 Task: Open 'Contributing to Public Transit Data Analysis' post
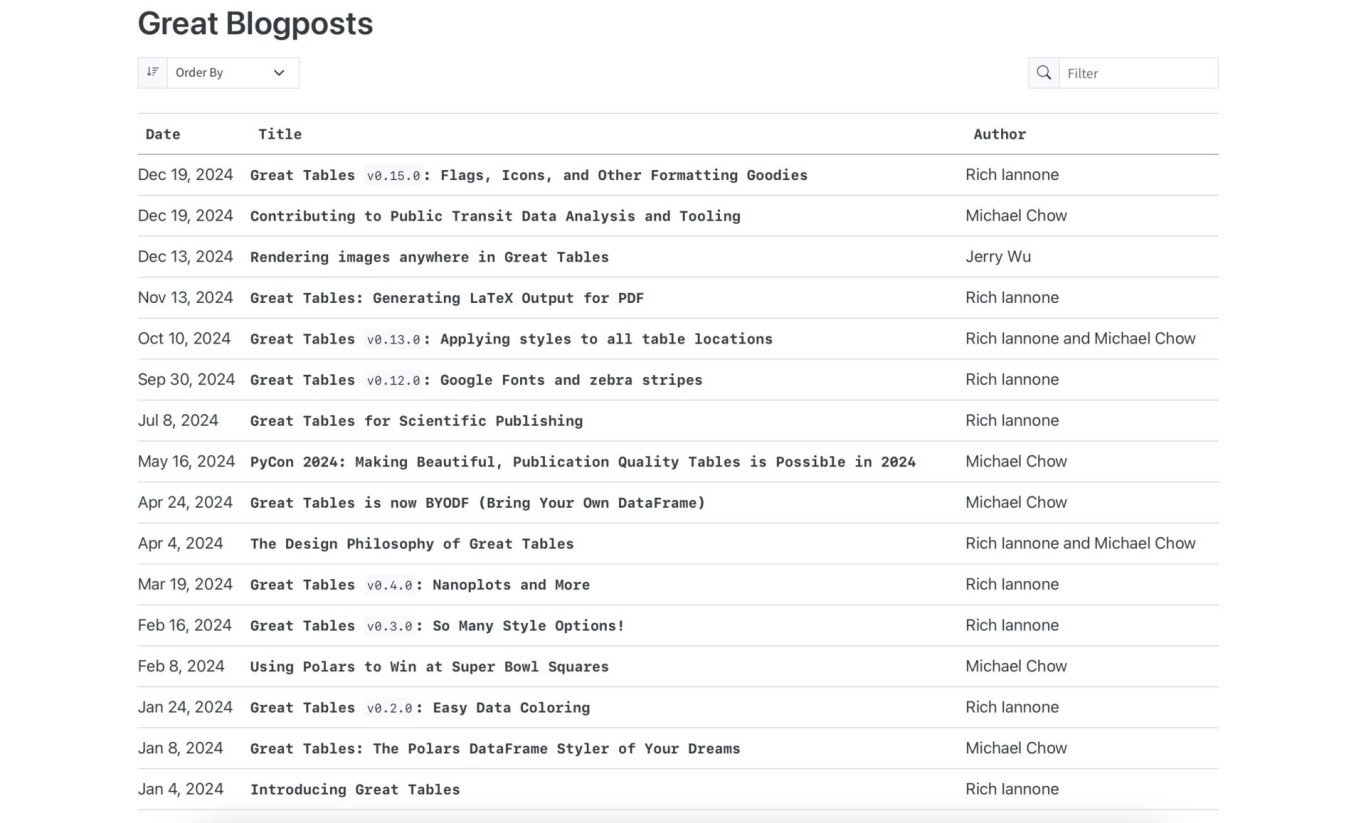[x=495, y=216]
